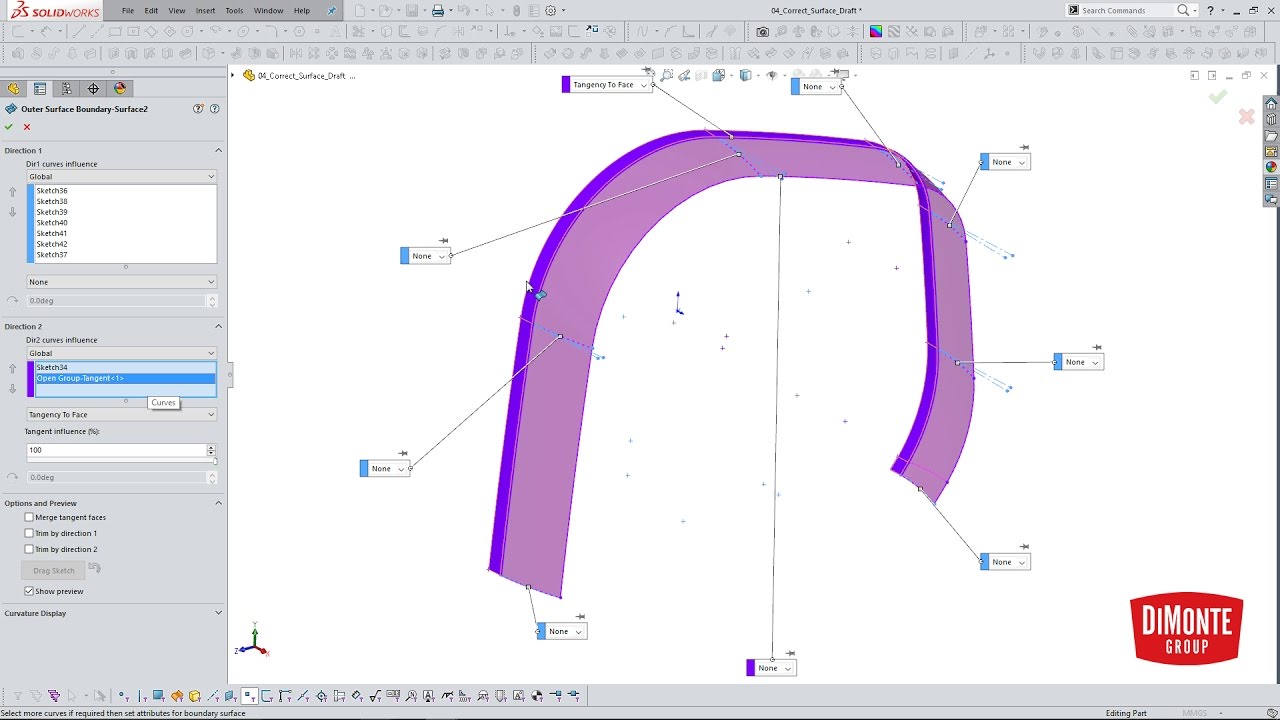Viewport: 1280px width, 720px height.
Task: Click the red cancel X in PropertyManager
Action: coord(27,127)
